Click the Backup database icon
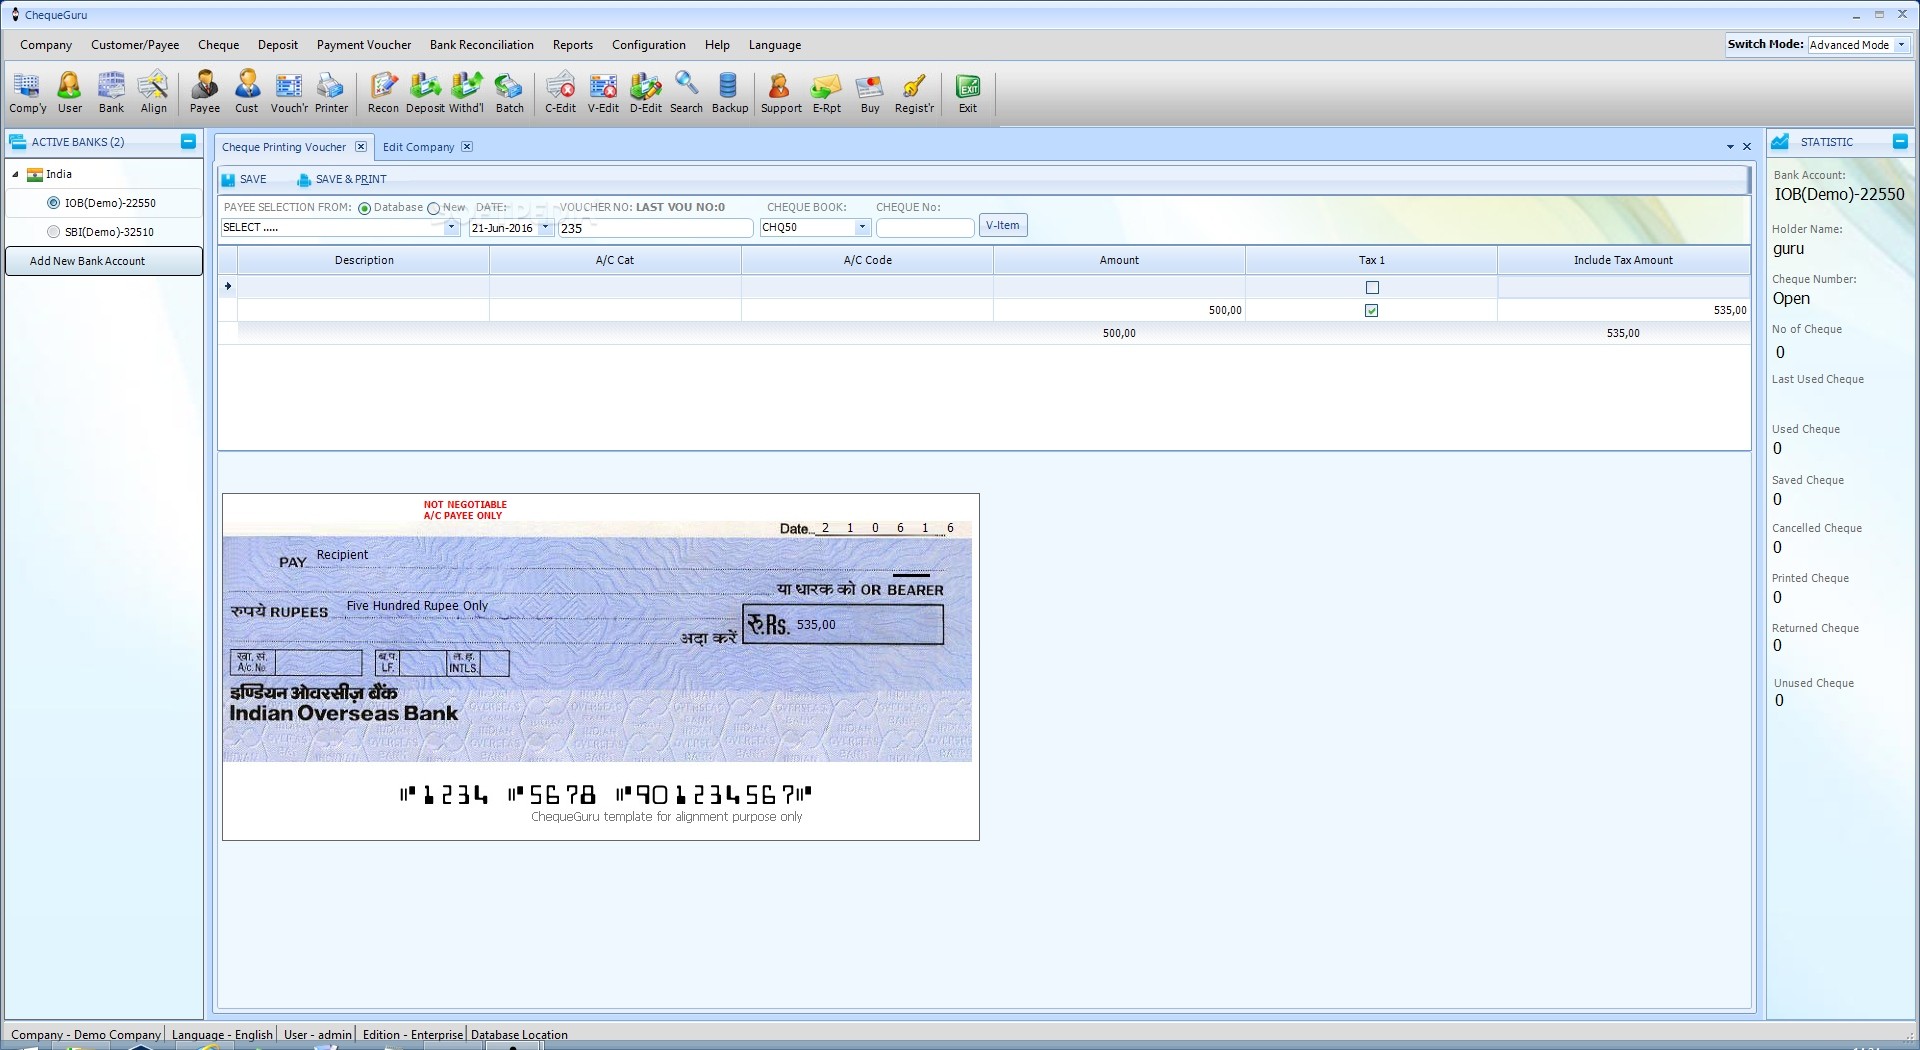Screen dimensions: 1920x1050 (729, 93)
